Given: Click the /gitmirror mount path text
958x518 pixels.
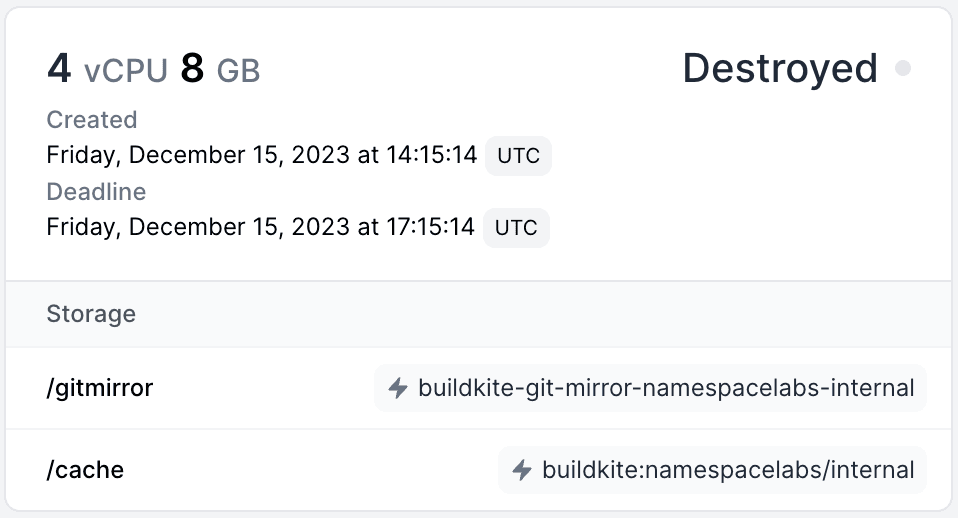Looking at the screenshot, I should (x=100, y=388).
